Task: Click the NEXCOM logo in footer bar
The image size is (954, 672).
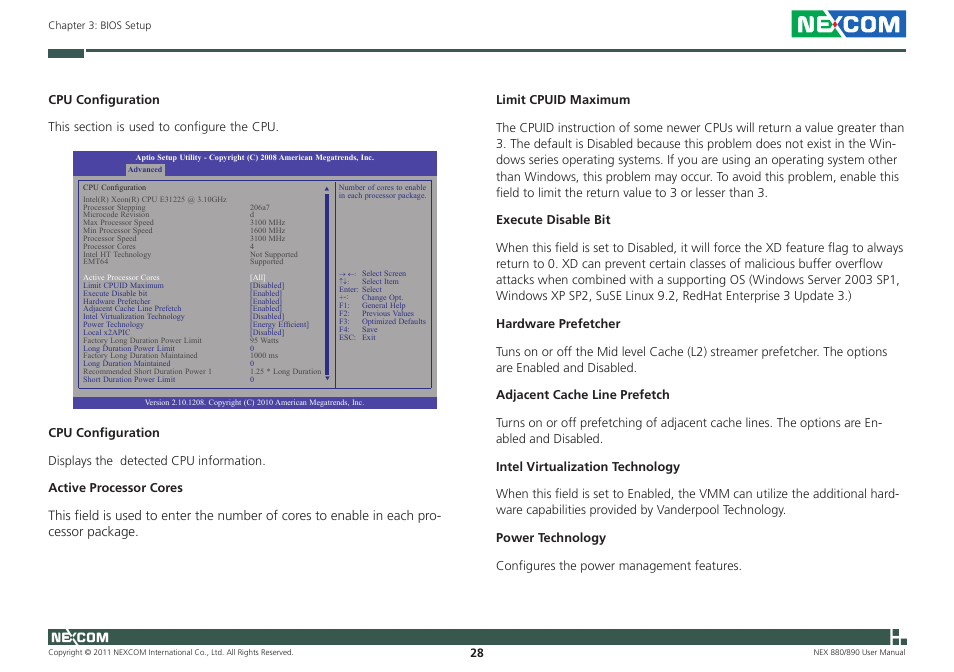Action: click(x=80, y=637)
